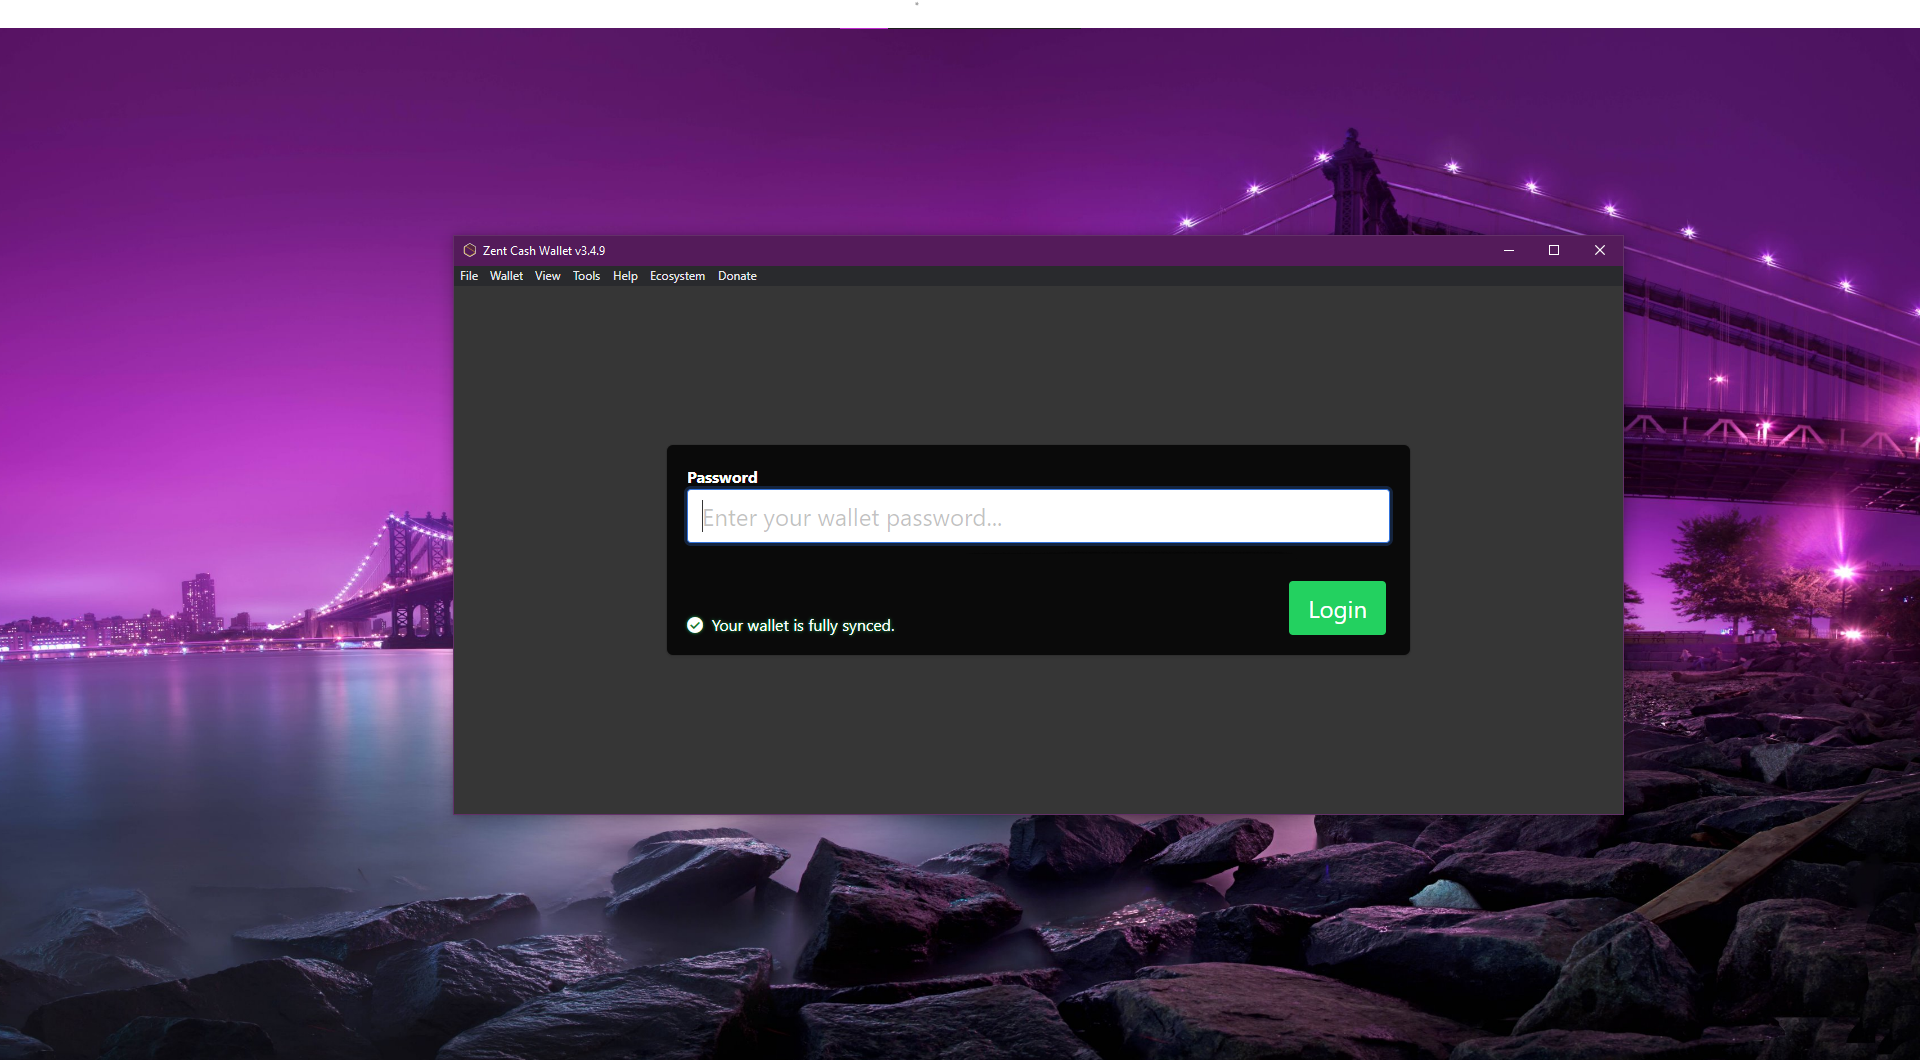
Task: Click the 'Zent Cash Wallet v3.4.9' title text
Action: pyautogui.click(x=544, y=251)
